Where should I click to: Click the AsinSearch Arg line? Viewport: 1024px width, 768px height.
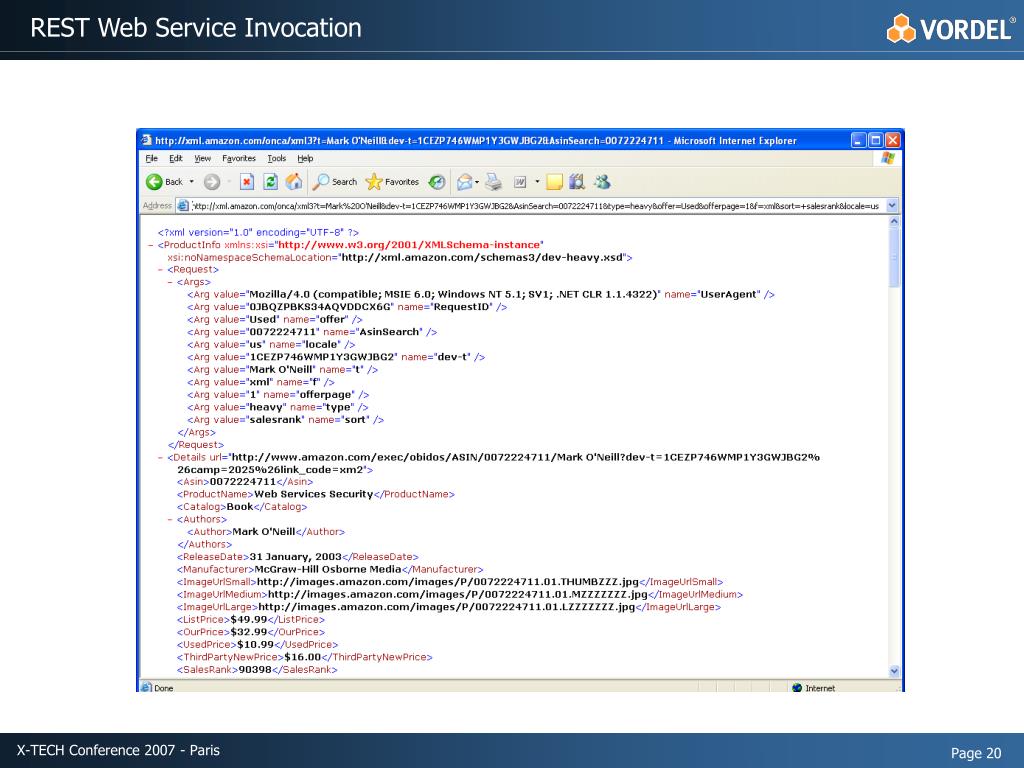[312, 332]
